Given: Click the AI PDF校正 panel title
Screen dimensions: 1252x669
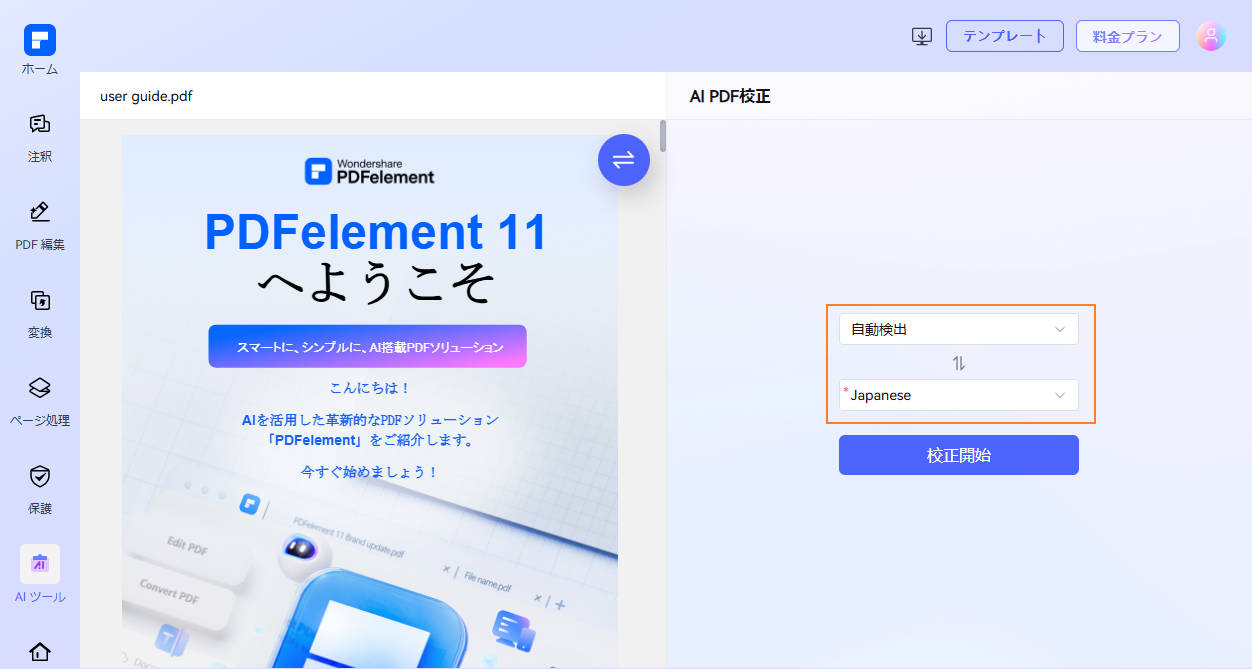Looking at the screenshot, I should coord(730,96).
